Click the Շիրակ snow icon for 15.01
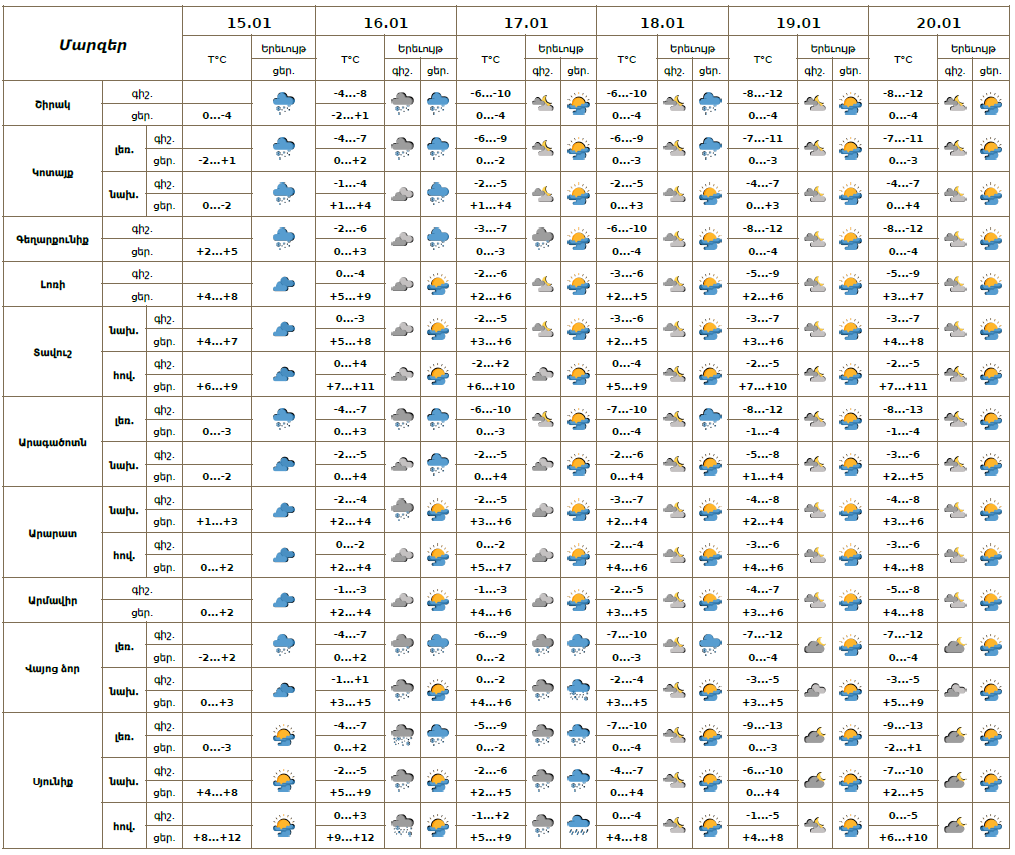This screenshot has height=855, width=1015. [x=283, y=103]
